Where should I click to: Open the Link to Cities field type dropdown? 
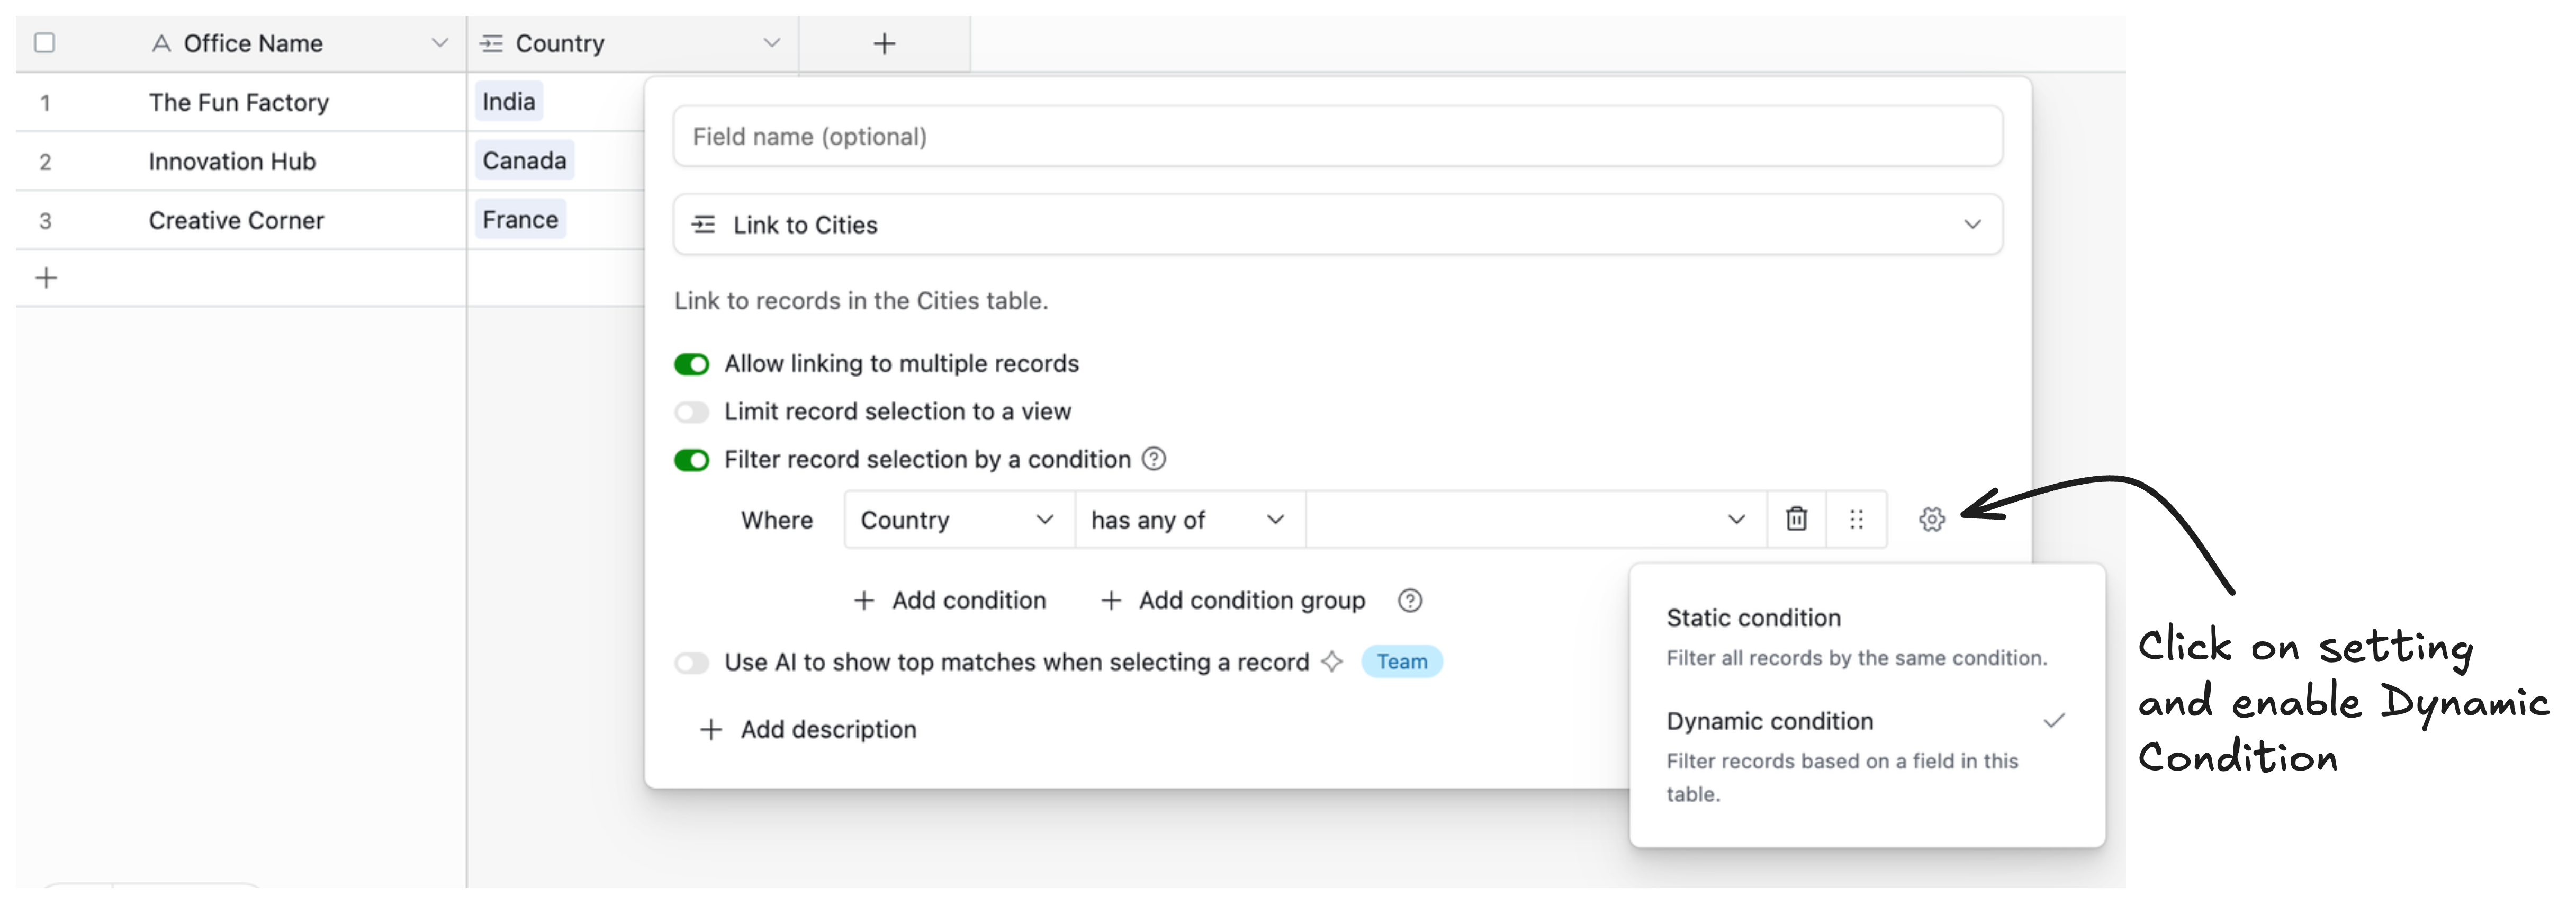pos(1337,225)
